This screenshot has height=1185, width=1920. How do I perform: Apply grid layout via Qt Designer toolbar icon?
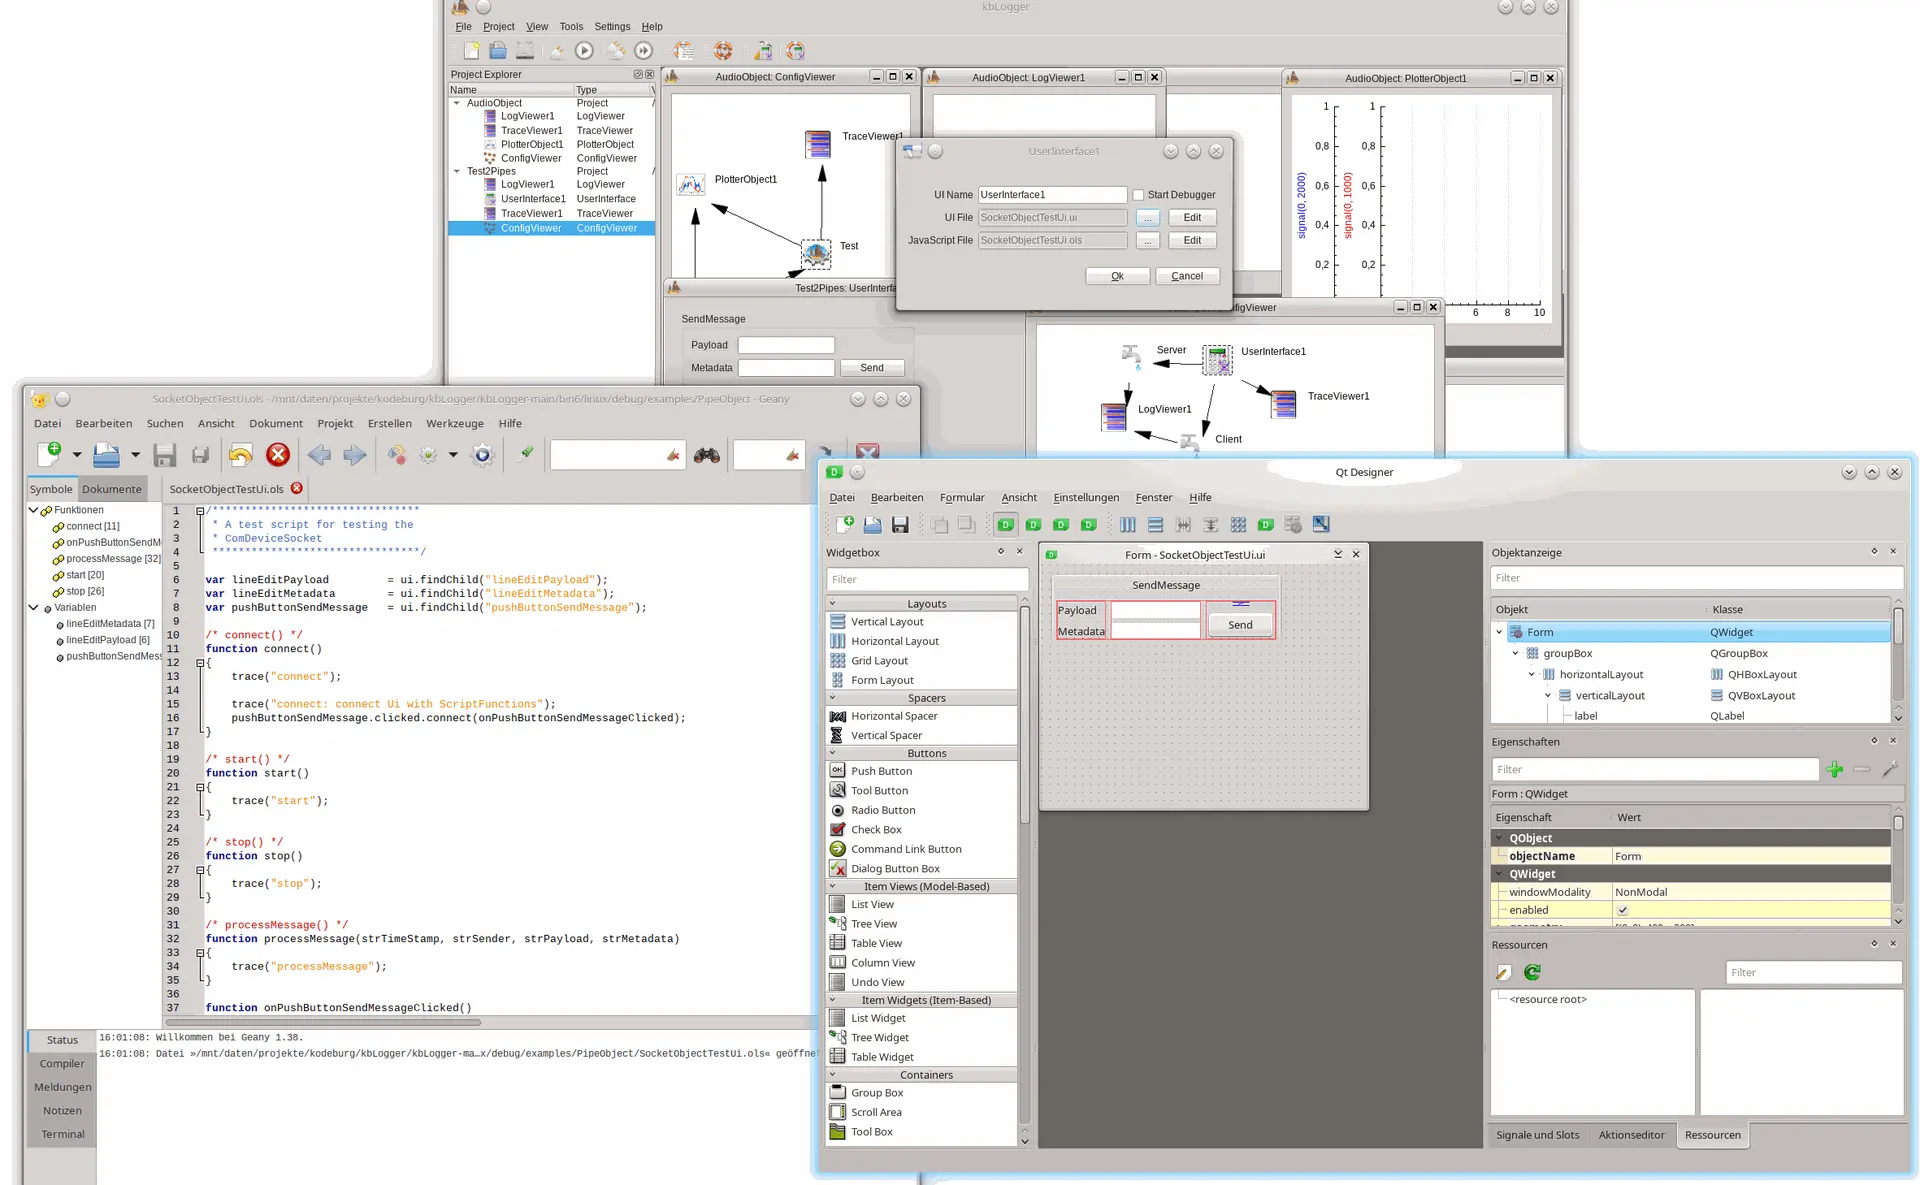(x=1238, y=524)
